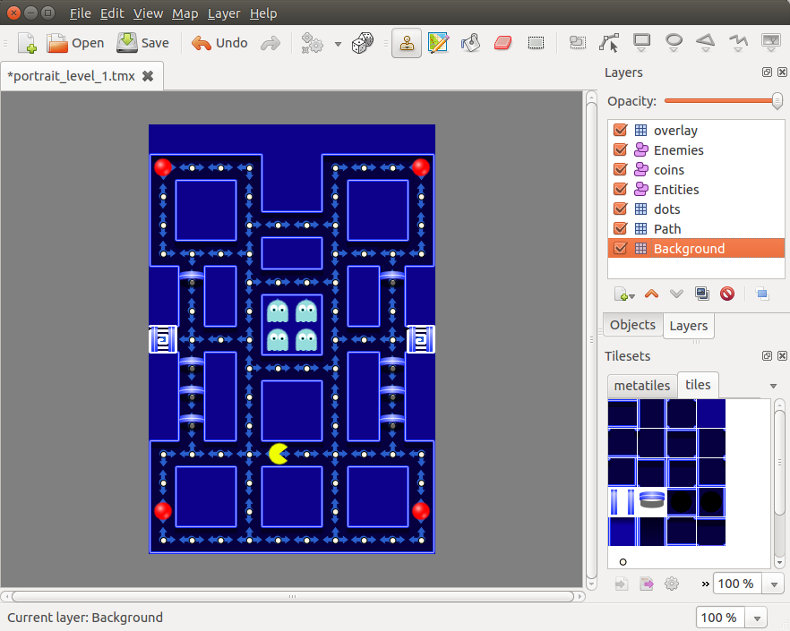Hide the Entities layer
This screenshot has height=631, width=790.
click(x=620, y=189)
